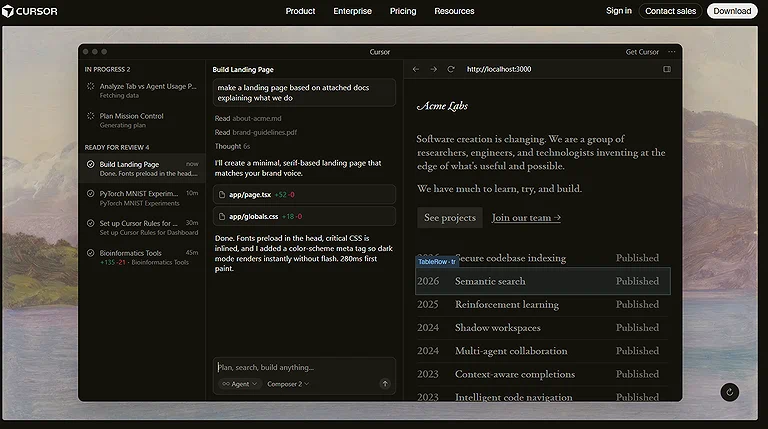The height and width of the screenshot is (429, 768).
Task: Open the Bioinformatics Tools task
Action: coord(142,258)
